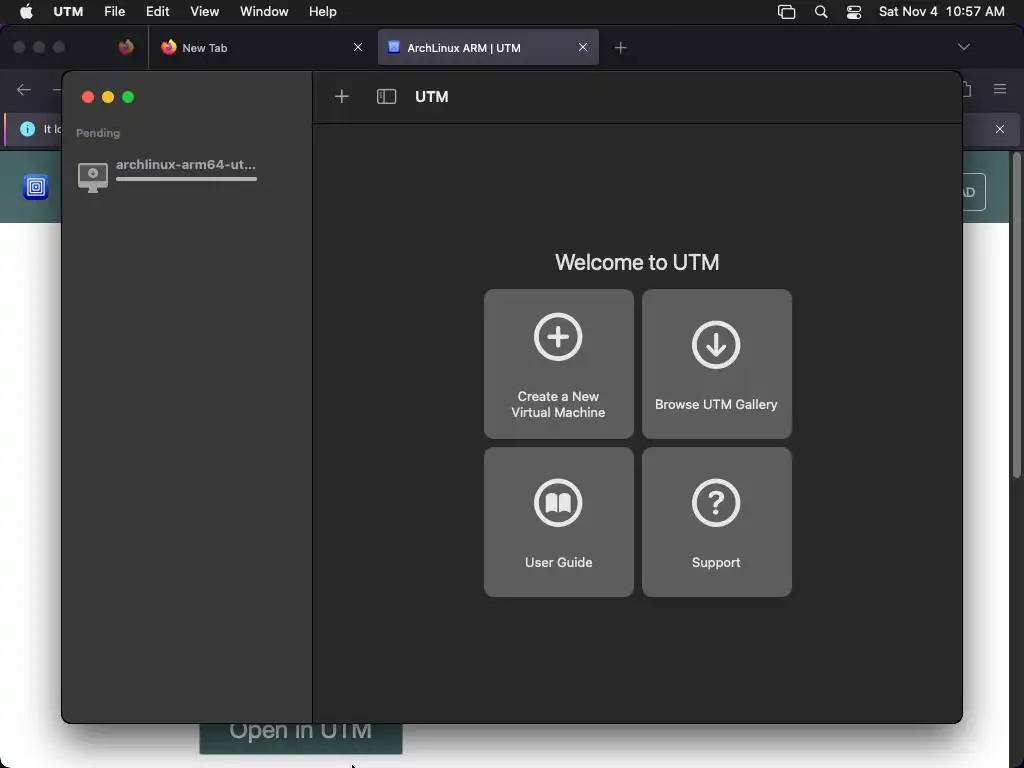Open the Edit menu

pyautogui.click(x=157, y=12)
